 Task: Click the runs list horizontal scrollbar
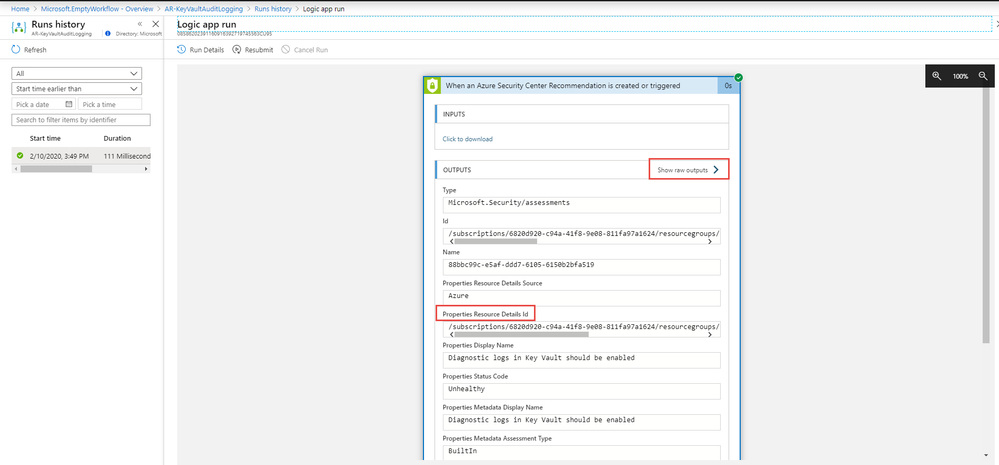(56, 169)
